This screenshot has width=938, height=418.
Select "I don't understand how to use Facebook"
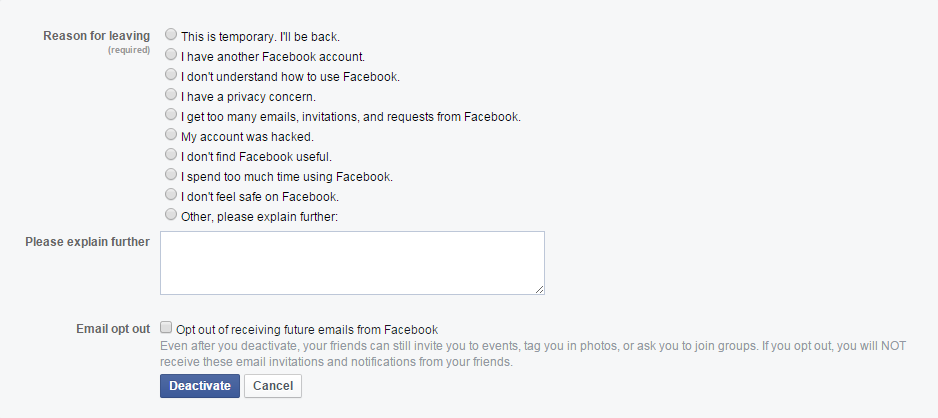point(171,75)
